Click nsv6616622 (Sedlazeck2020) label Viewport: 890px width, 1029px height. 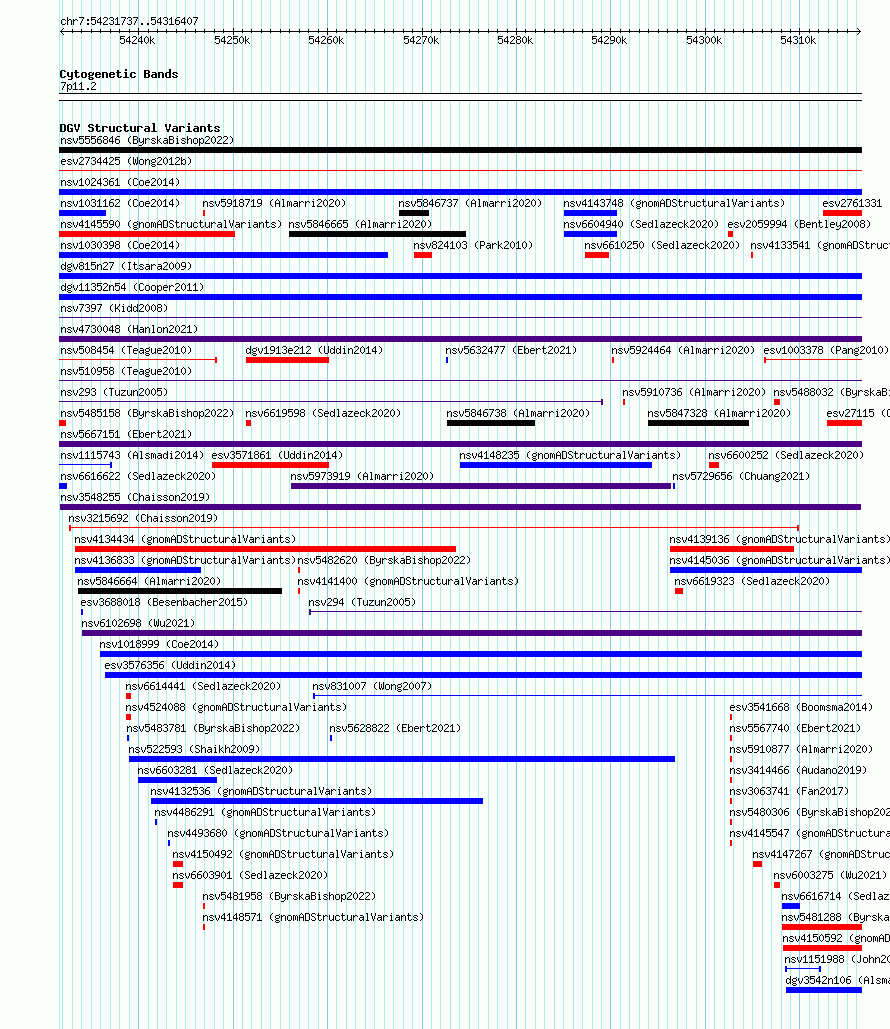(138, 476)
